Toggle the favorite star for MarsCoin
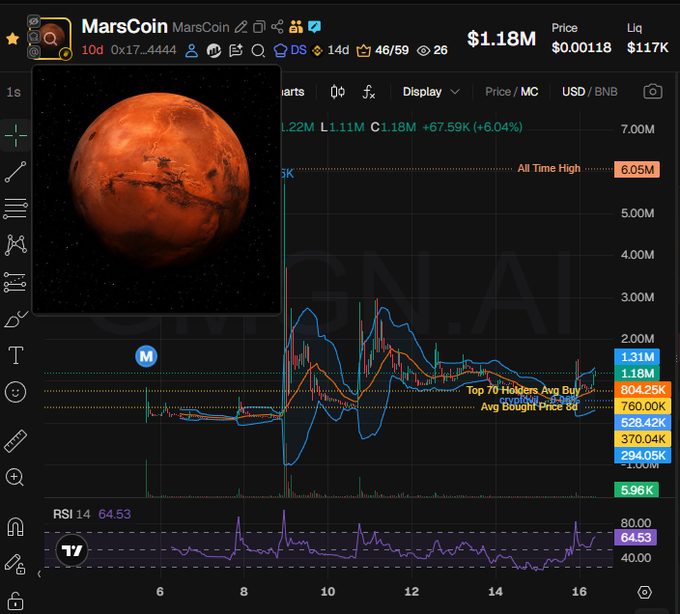 [x=13, y=39]
